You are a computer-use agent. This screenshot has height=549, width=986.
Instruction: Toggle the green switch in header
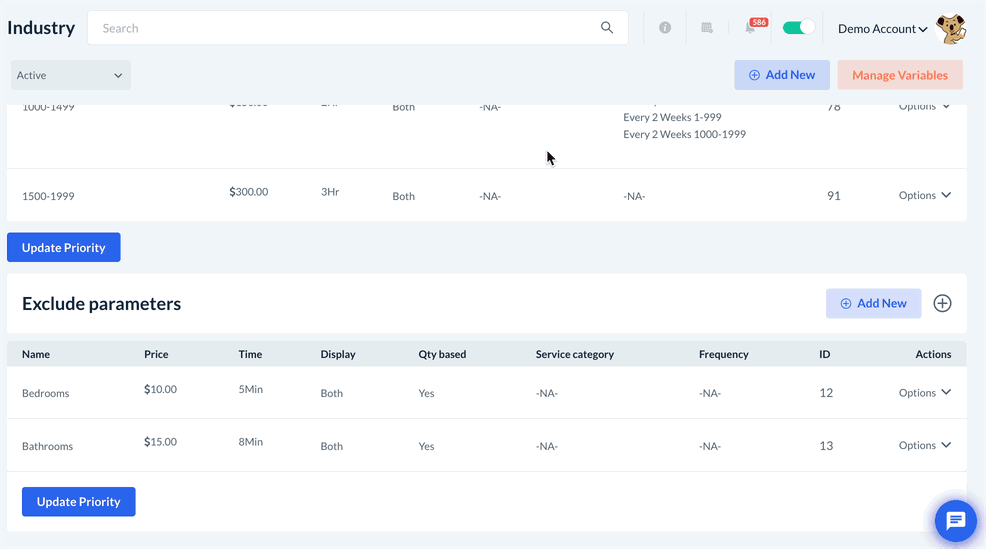tap(798, 28)
